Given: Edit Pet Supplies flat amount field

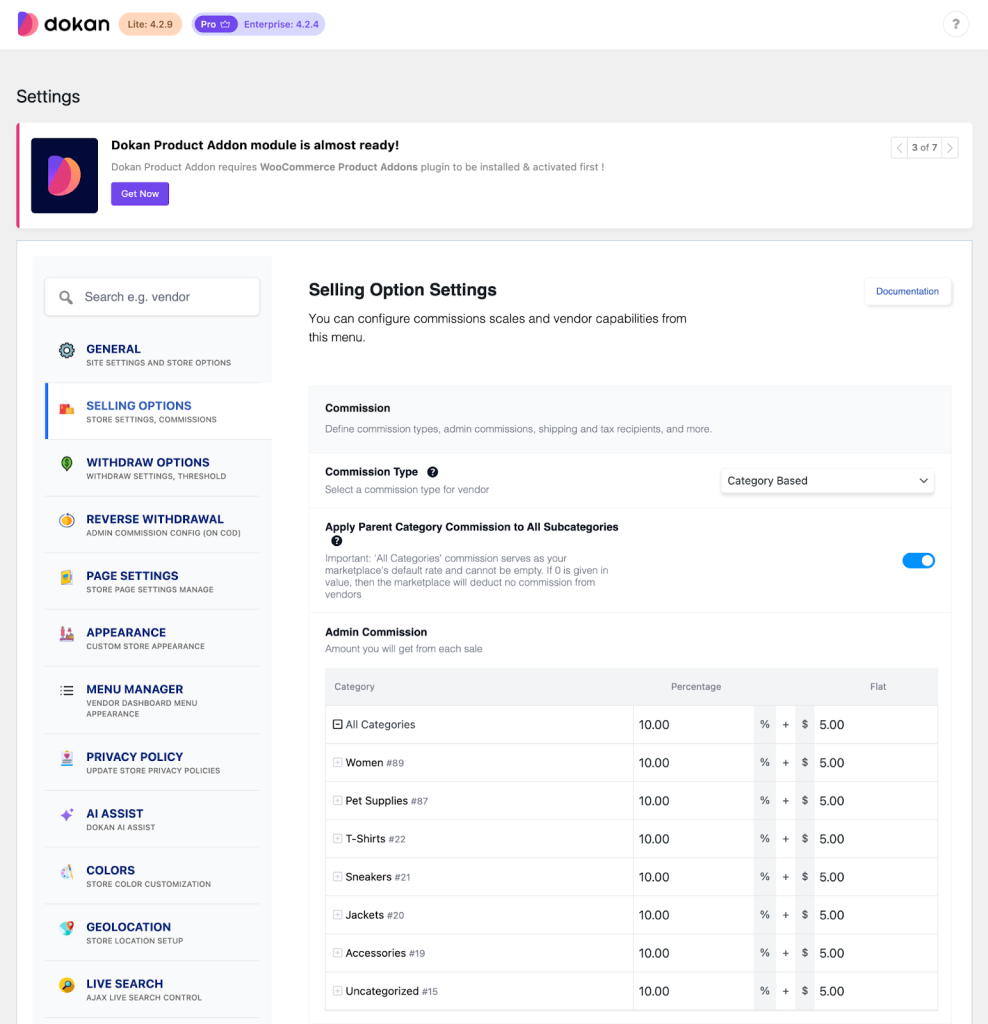Looking at the screenshot, I should [x=875, y=801].
